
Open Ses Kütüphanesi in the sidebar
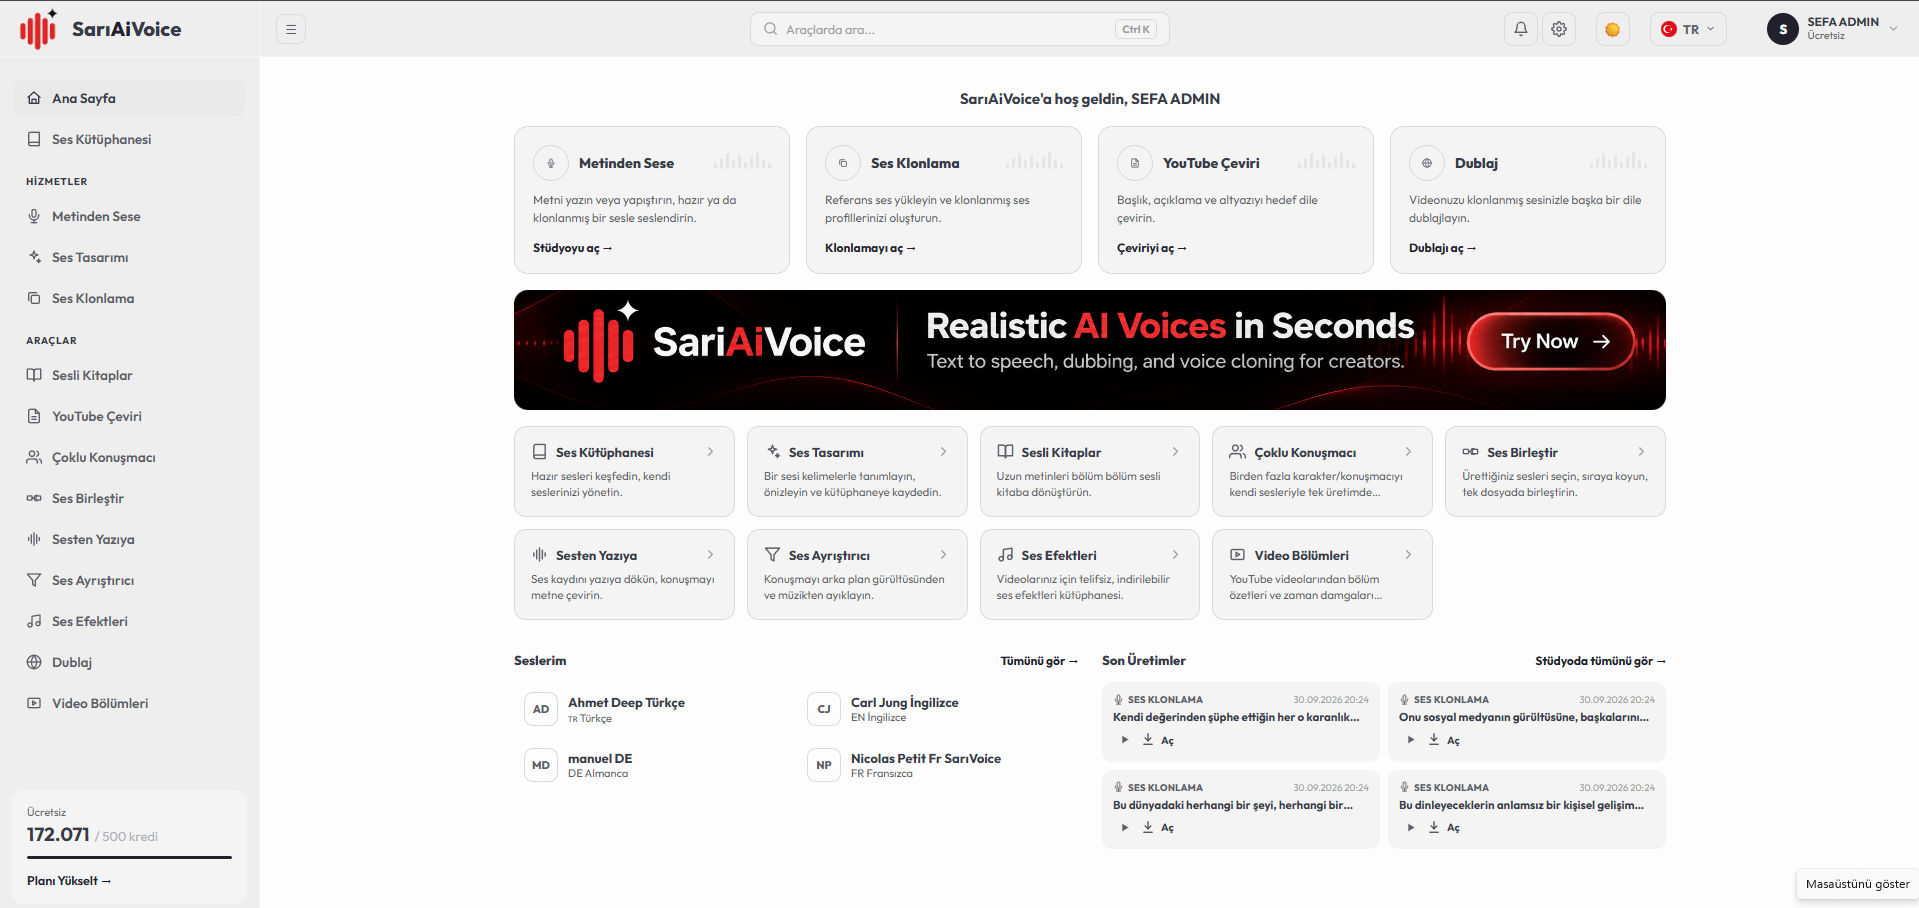tap(129, 139)
